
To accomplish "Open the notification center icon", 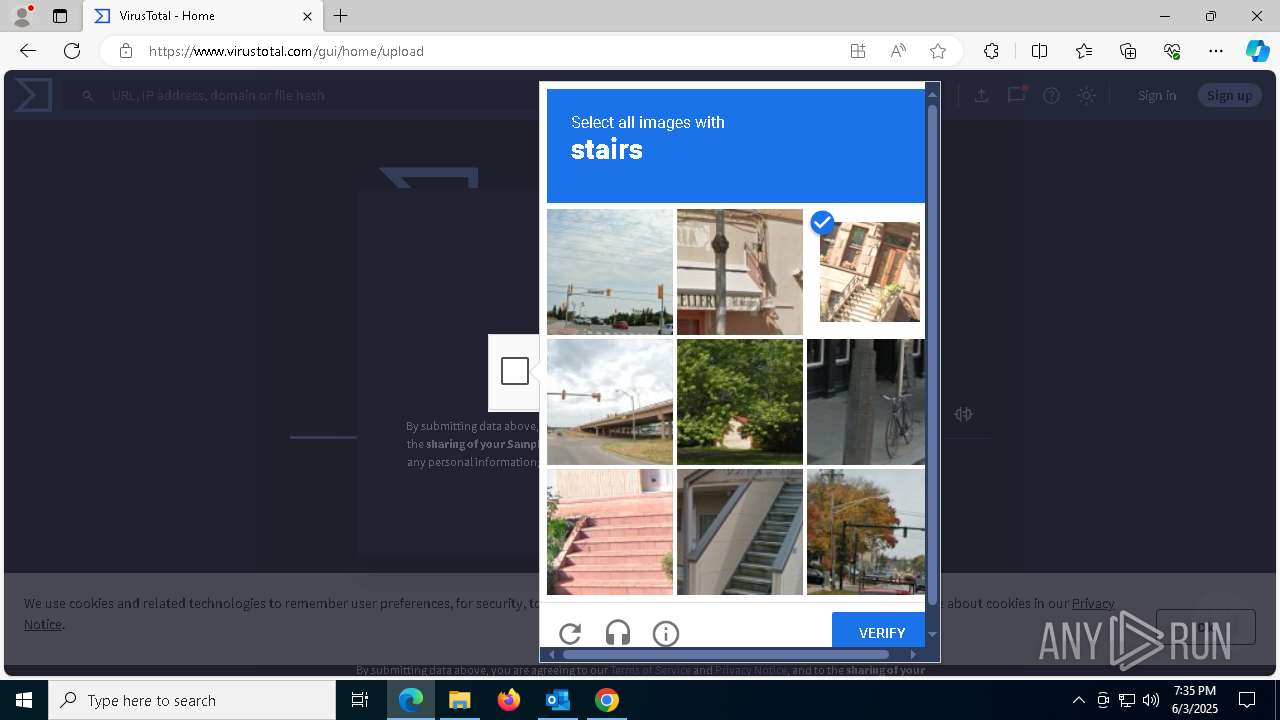I will 1247,700.
